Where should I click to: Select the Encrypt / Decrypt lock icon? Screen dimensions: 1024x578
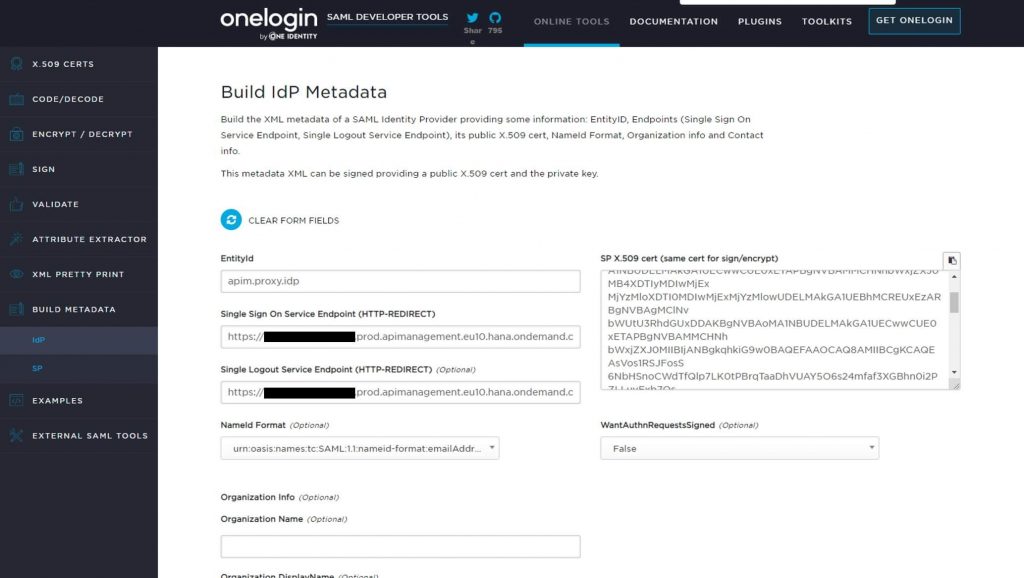click(16, 134)
